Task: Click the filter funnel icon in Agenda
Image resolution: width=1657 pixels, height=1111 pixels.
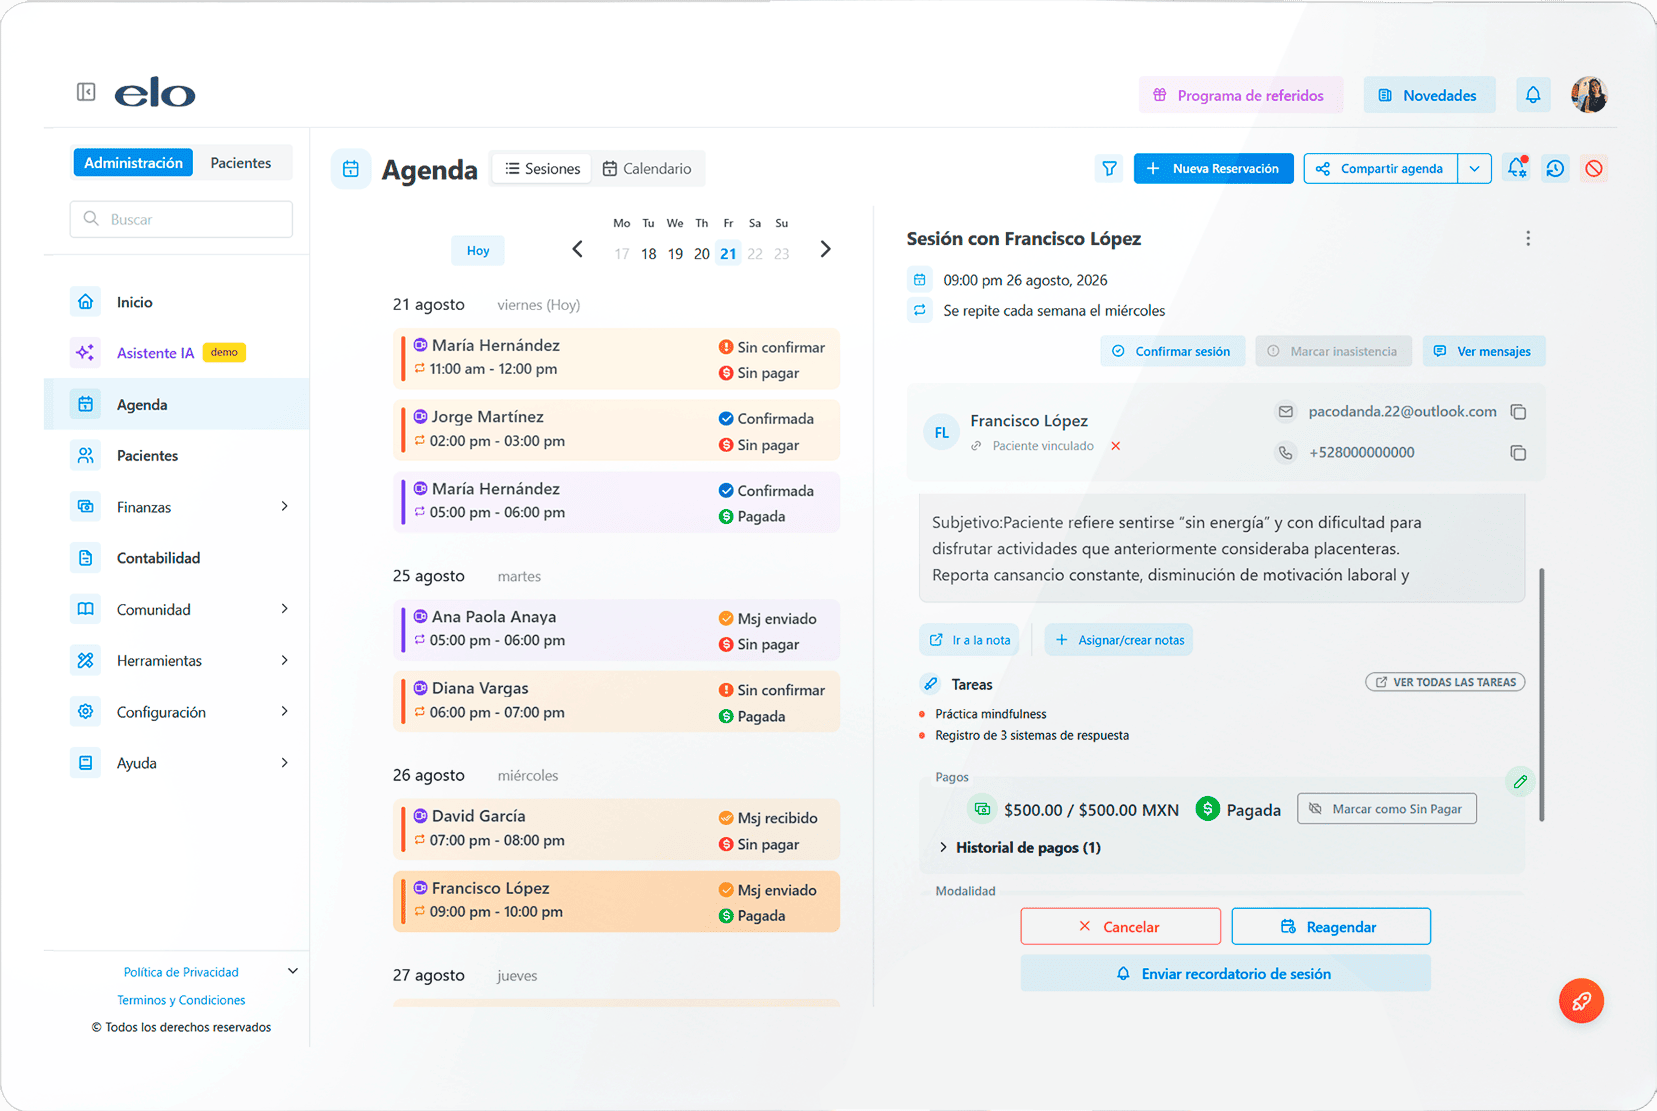Action: (1109, 169)
